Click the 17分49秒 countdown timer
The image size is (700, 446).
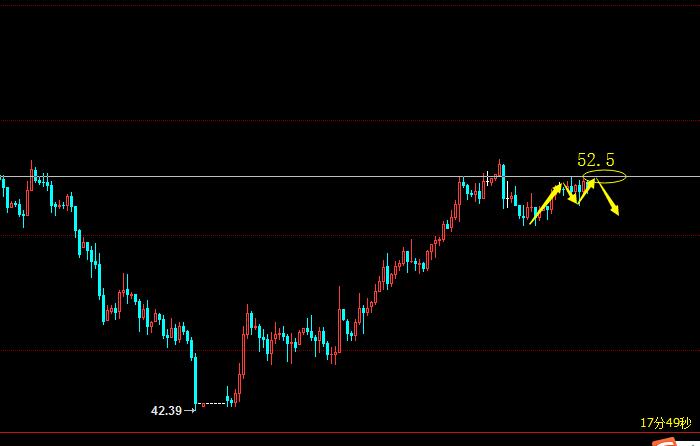pos(666,423)
